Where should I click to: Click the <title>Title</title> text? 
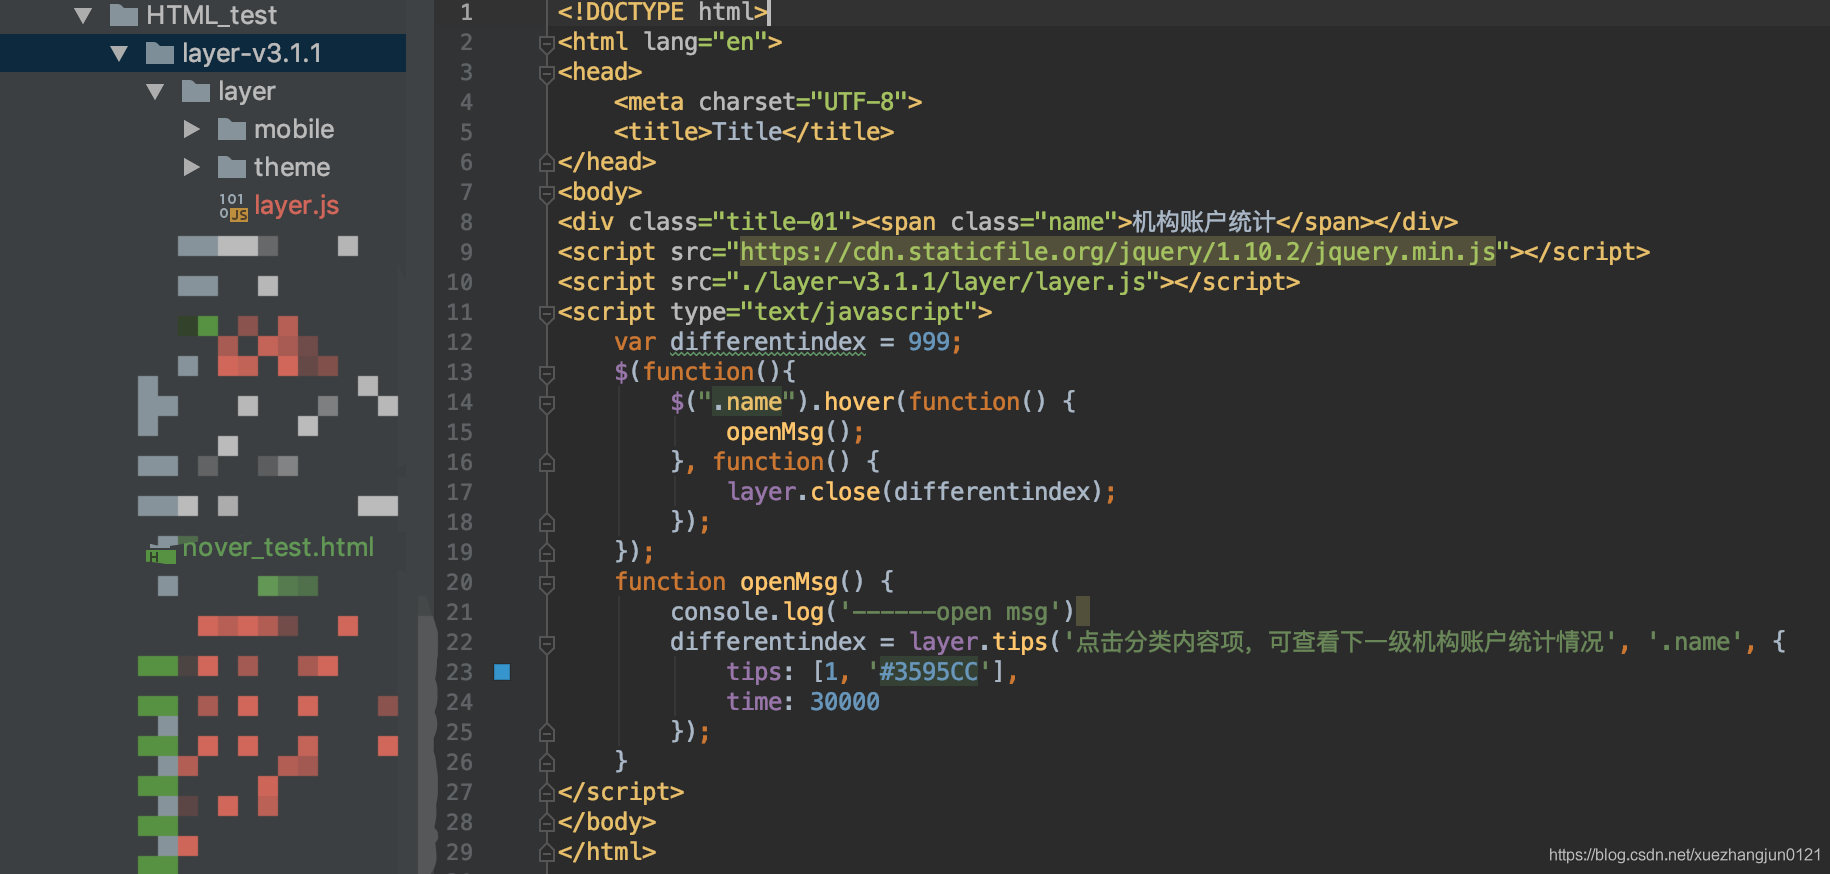(x=754, y=132)
